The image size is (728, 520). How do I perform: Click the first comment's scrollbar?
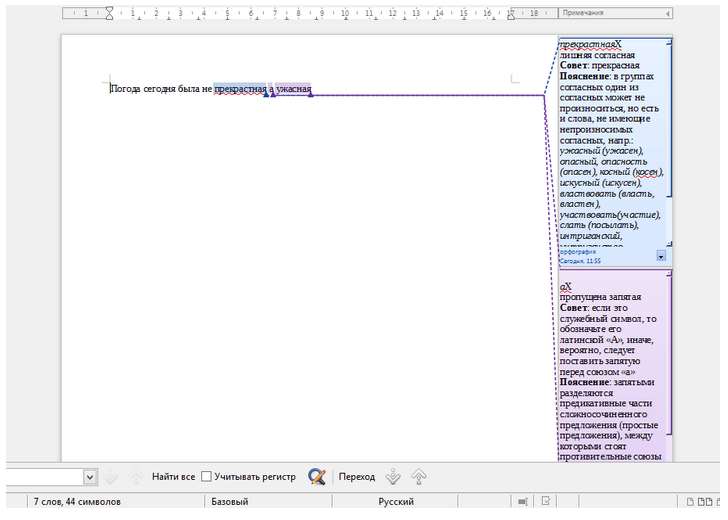point(670,140)
